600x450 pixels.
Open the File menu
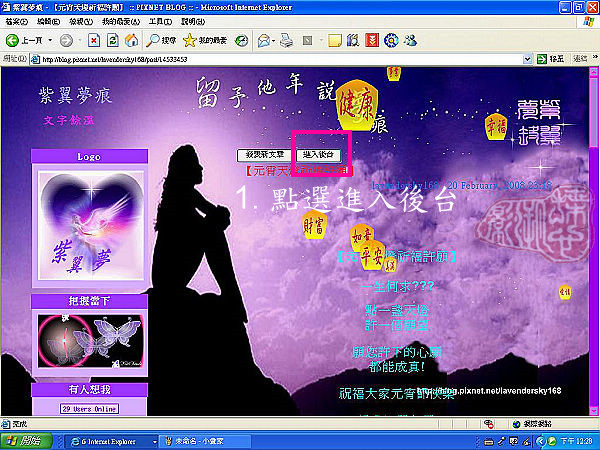tap(16, 22)
